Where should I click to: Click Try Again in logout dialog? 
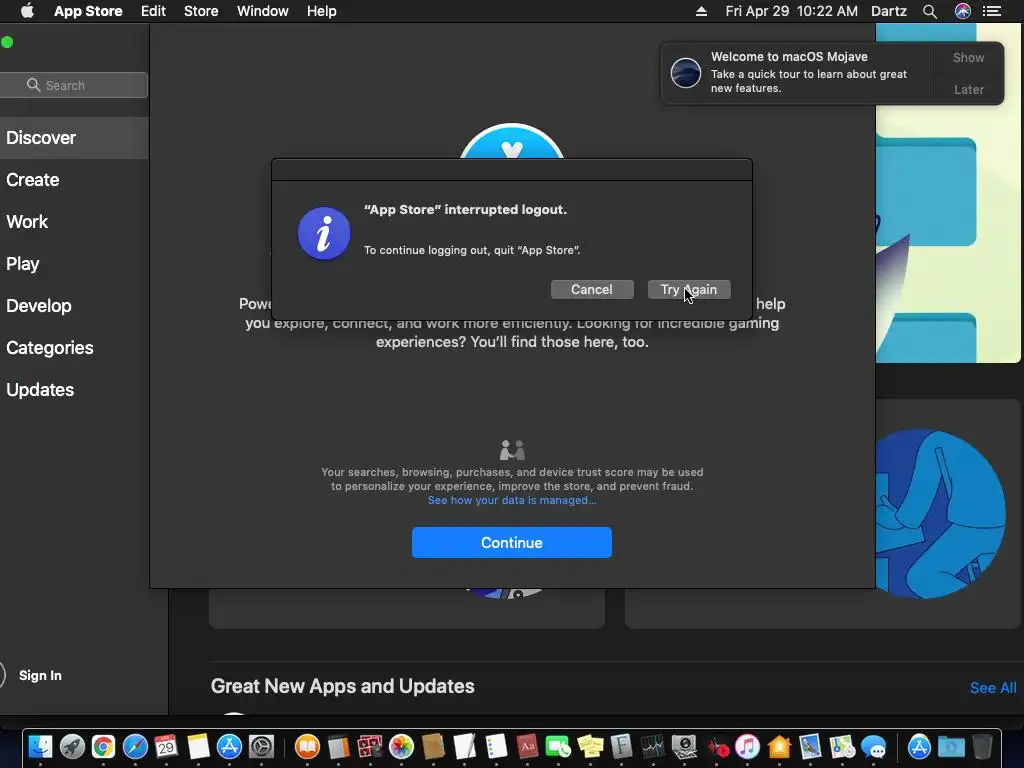tap(689, 289)
